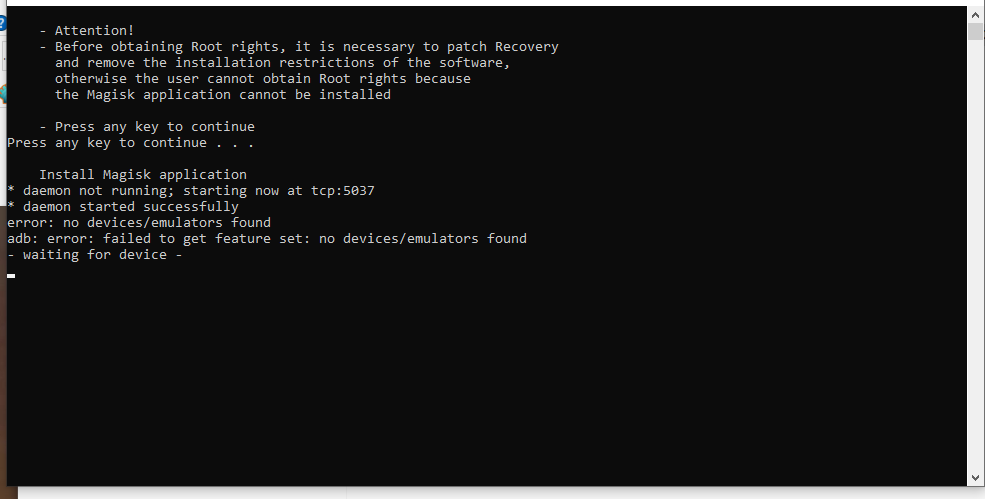Image resolution: width=985 pixels, height=499 pixels.
Task: Click the "tcp:5037" text in daemon line
Action: point(342,190)
